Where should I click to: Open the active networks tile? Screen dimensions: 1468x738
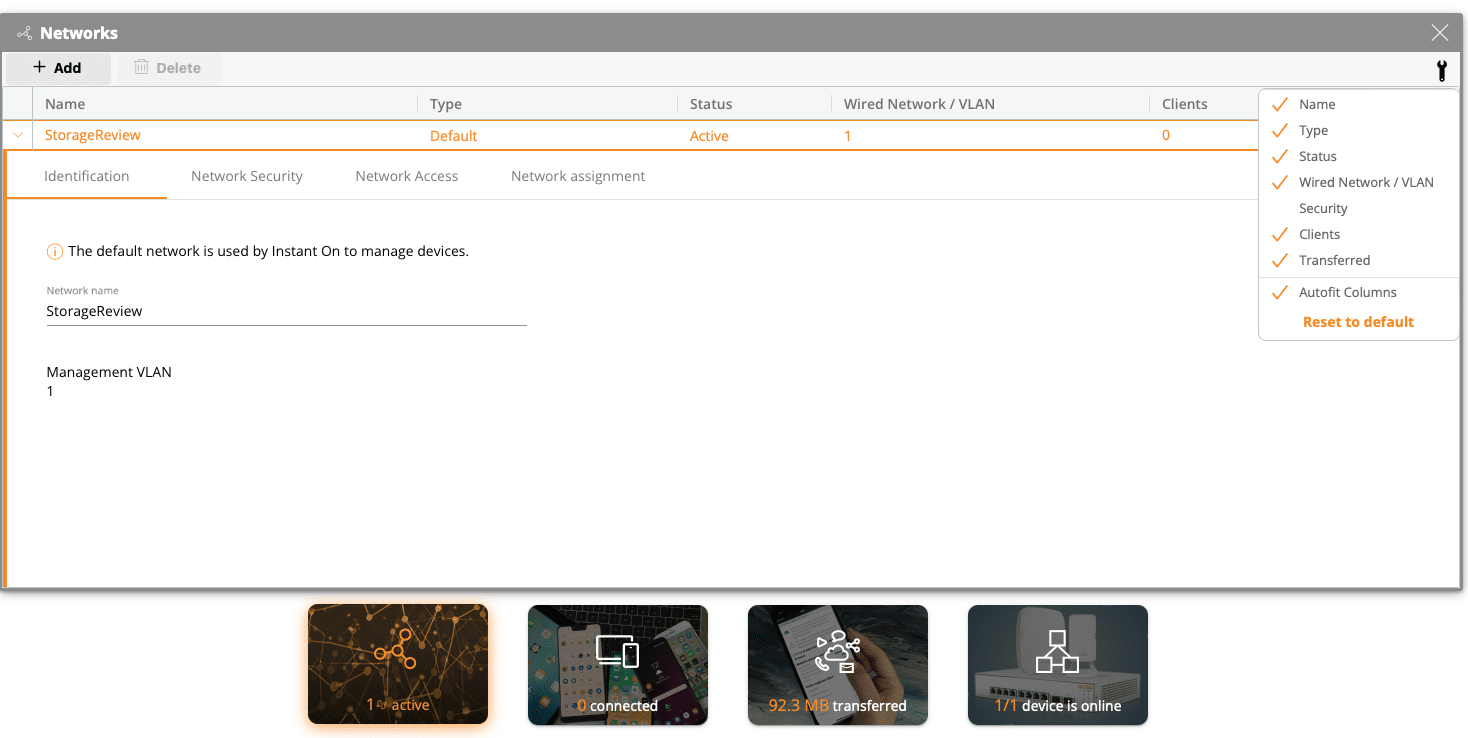pyautogui.click(x=398, y=664)
